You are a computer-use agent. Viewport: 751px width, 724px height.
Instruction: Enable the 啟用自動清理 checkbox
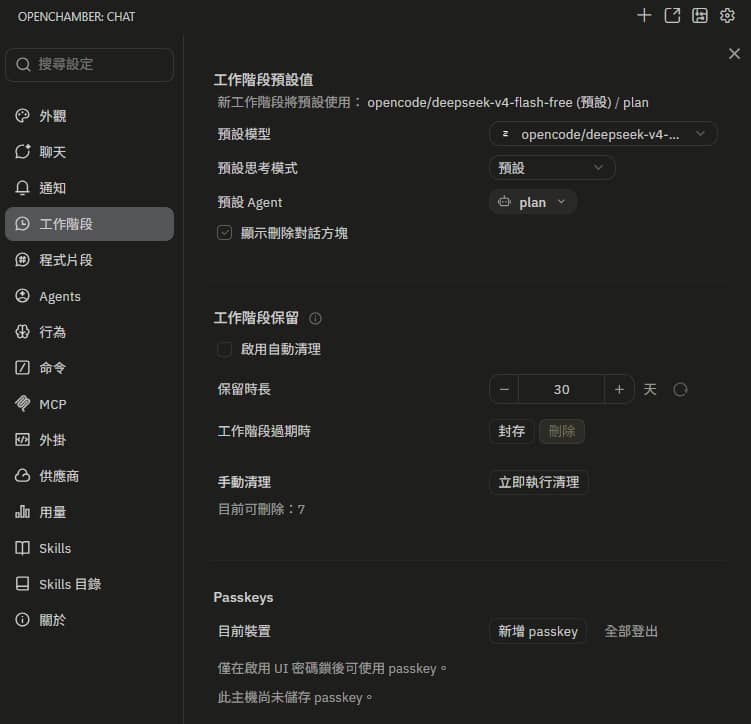(x=224, y=349)
